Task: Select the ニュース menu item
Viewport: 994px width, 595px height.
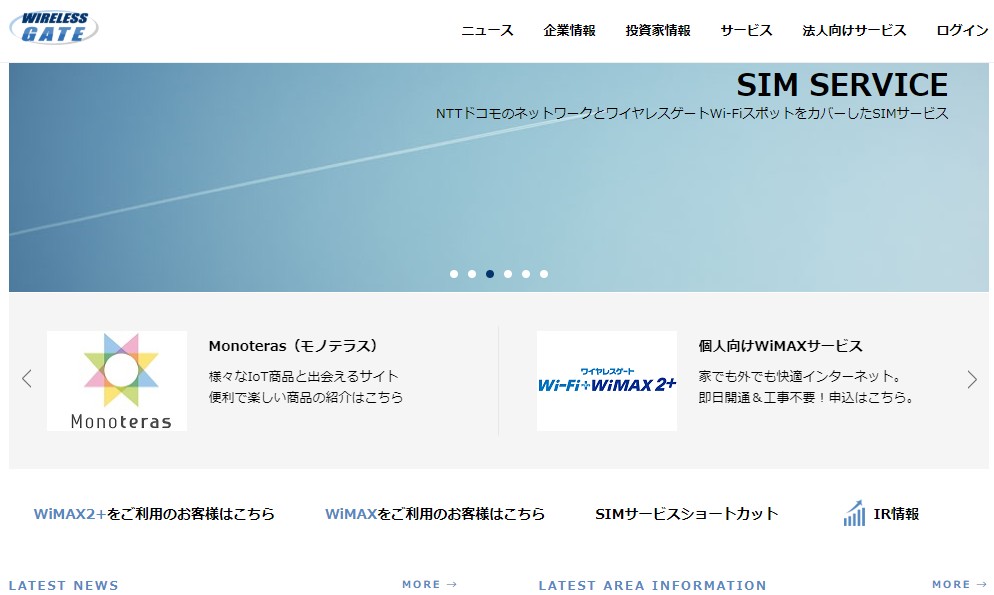Action: pos(486,31)
